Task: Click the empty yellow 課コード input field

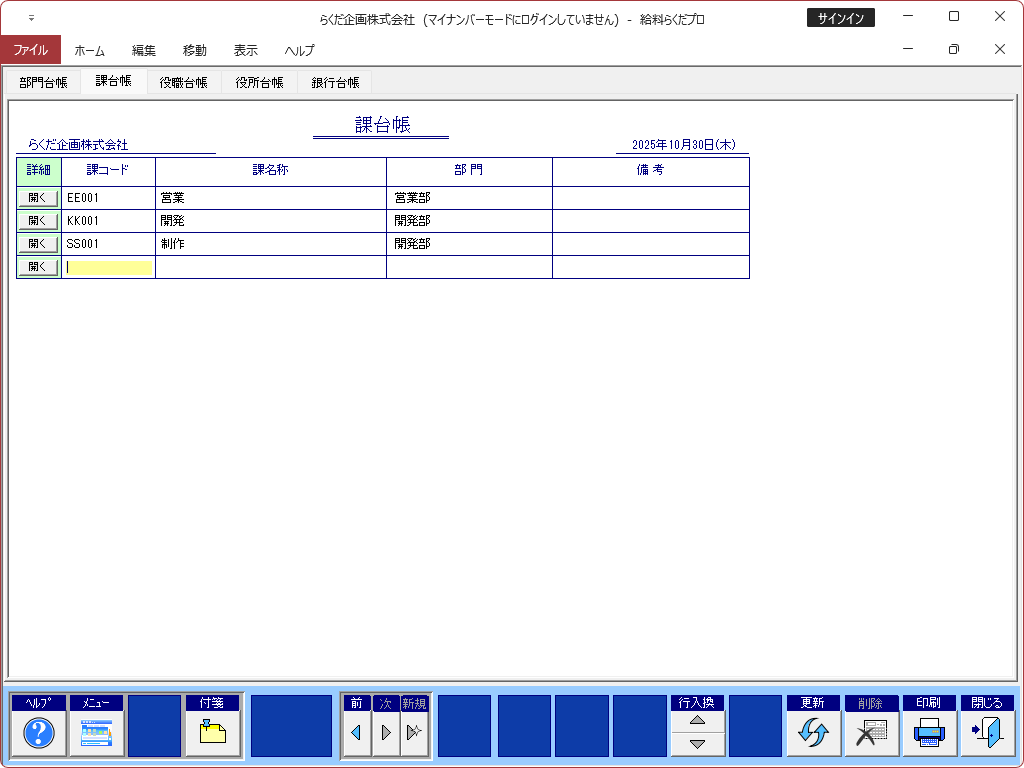Action: 109,267
